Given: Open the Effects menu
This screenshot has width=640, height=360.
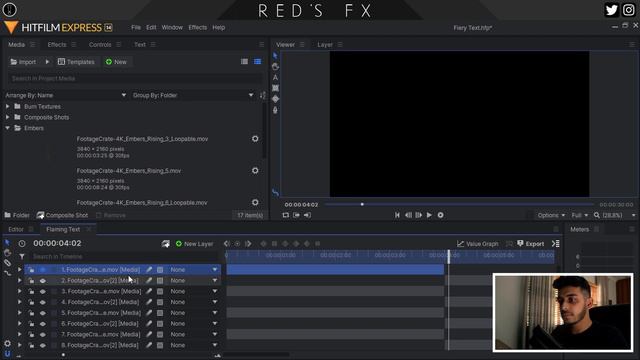Looking at the screenshot, I should pos(198,27).
